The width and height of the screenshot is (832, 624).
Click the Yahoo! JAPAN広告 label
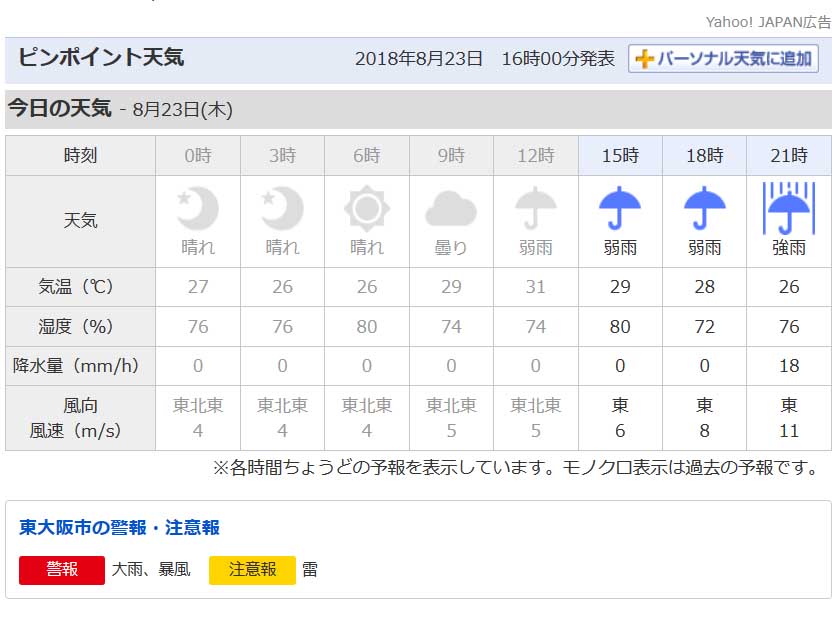pos(768,22)
